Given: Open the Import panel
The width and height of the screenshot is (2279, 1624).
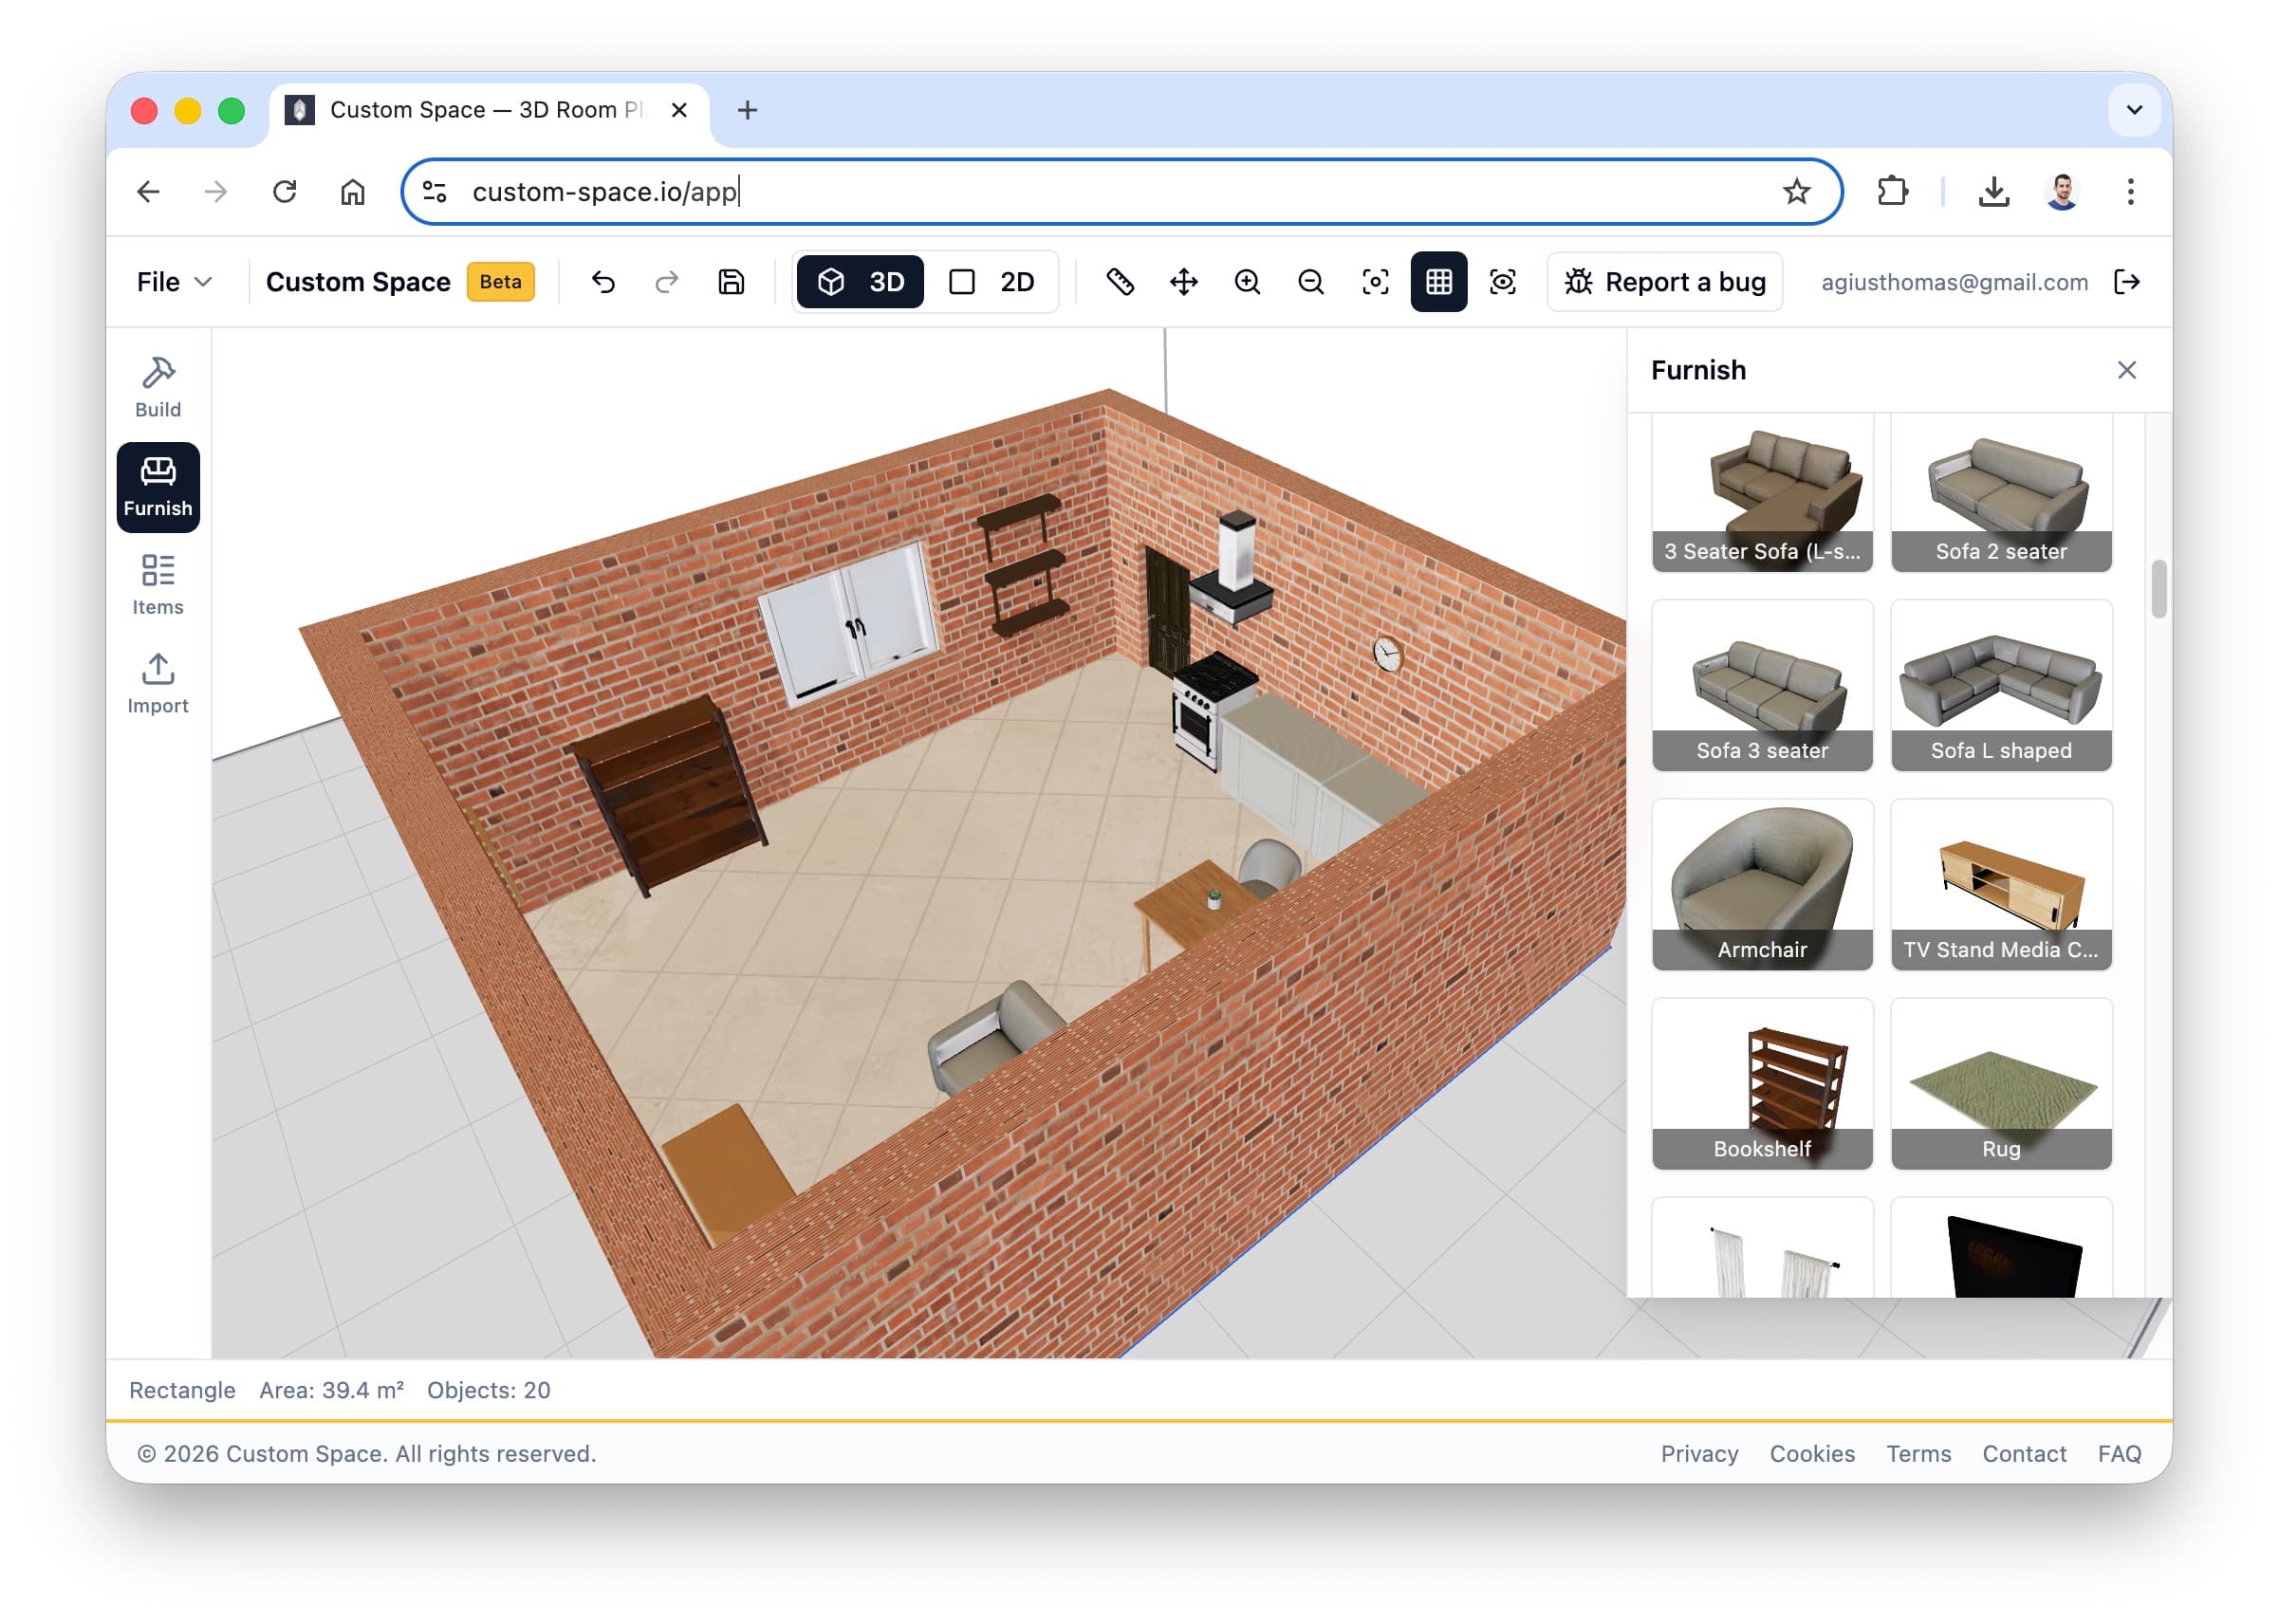Looking at the screenshot, I should 157,683.
